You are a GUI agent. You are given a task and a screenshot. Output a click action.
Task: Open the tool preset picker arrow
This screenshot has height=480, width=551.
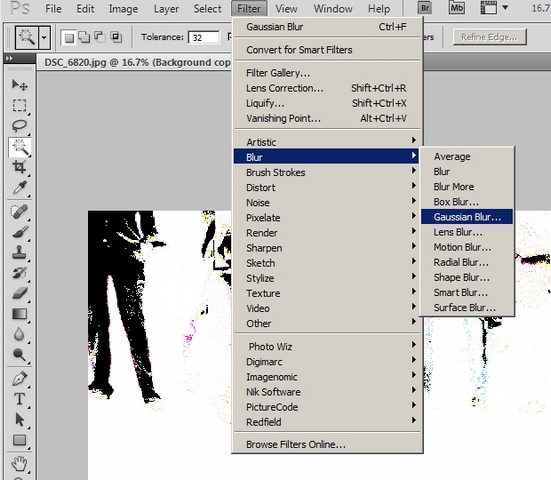coord(44,37)
